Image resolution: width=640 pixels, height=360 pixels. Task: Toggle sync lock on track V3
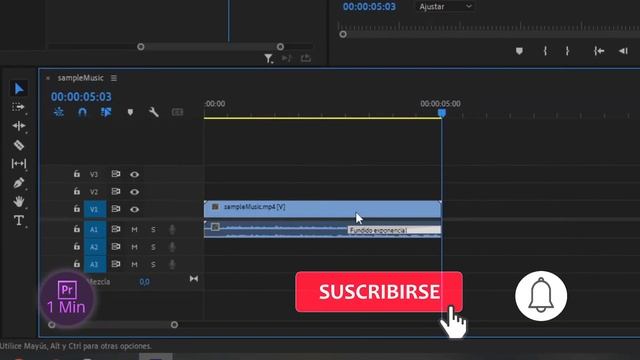point(116,174)
